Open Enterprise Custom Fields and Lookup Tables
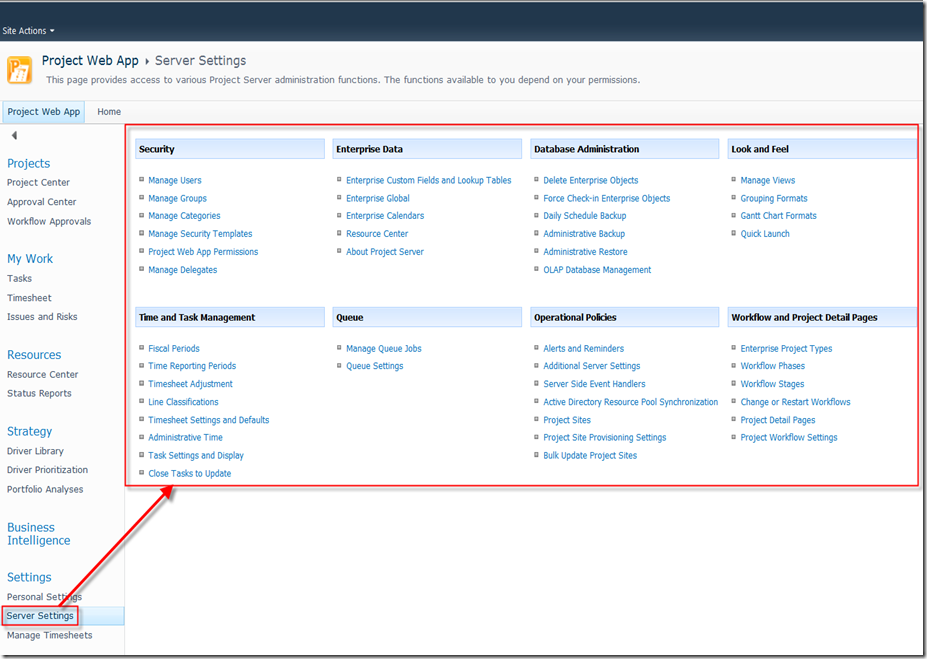This screenshot has height=659, width=927. click(x=428, y=181)
